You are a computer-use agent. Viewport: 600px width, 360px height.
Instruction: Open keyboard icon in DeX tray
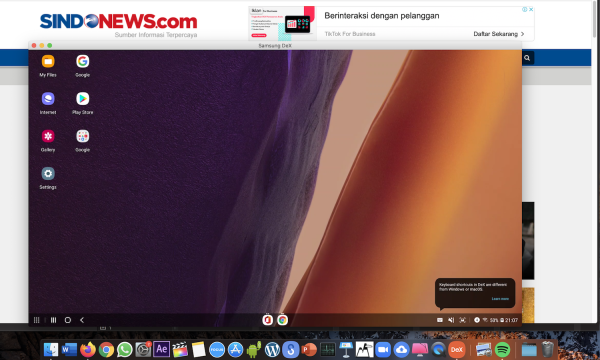click(x=440, y=320)
